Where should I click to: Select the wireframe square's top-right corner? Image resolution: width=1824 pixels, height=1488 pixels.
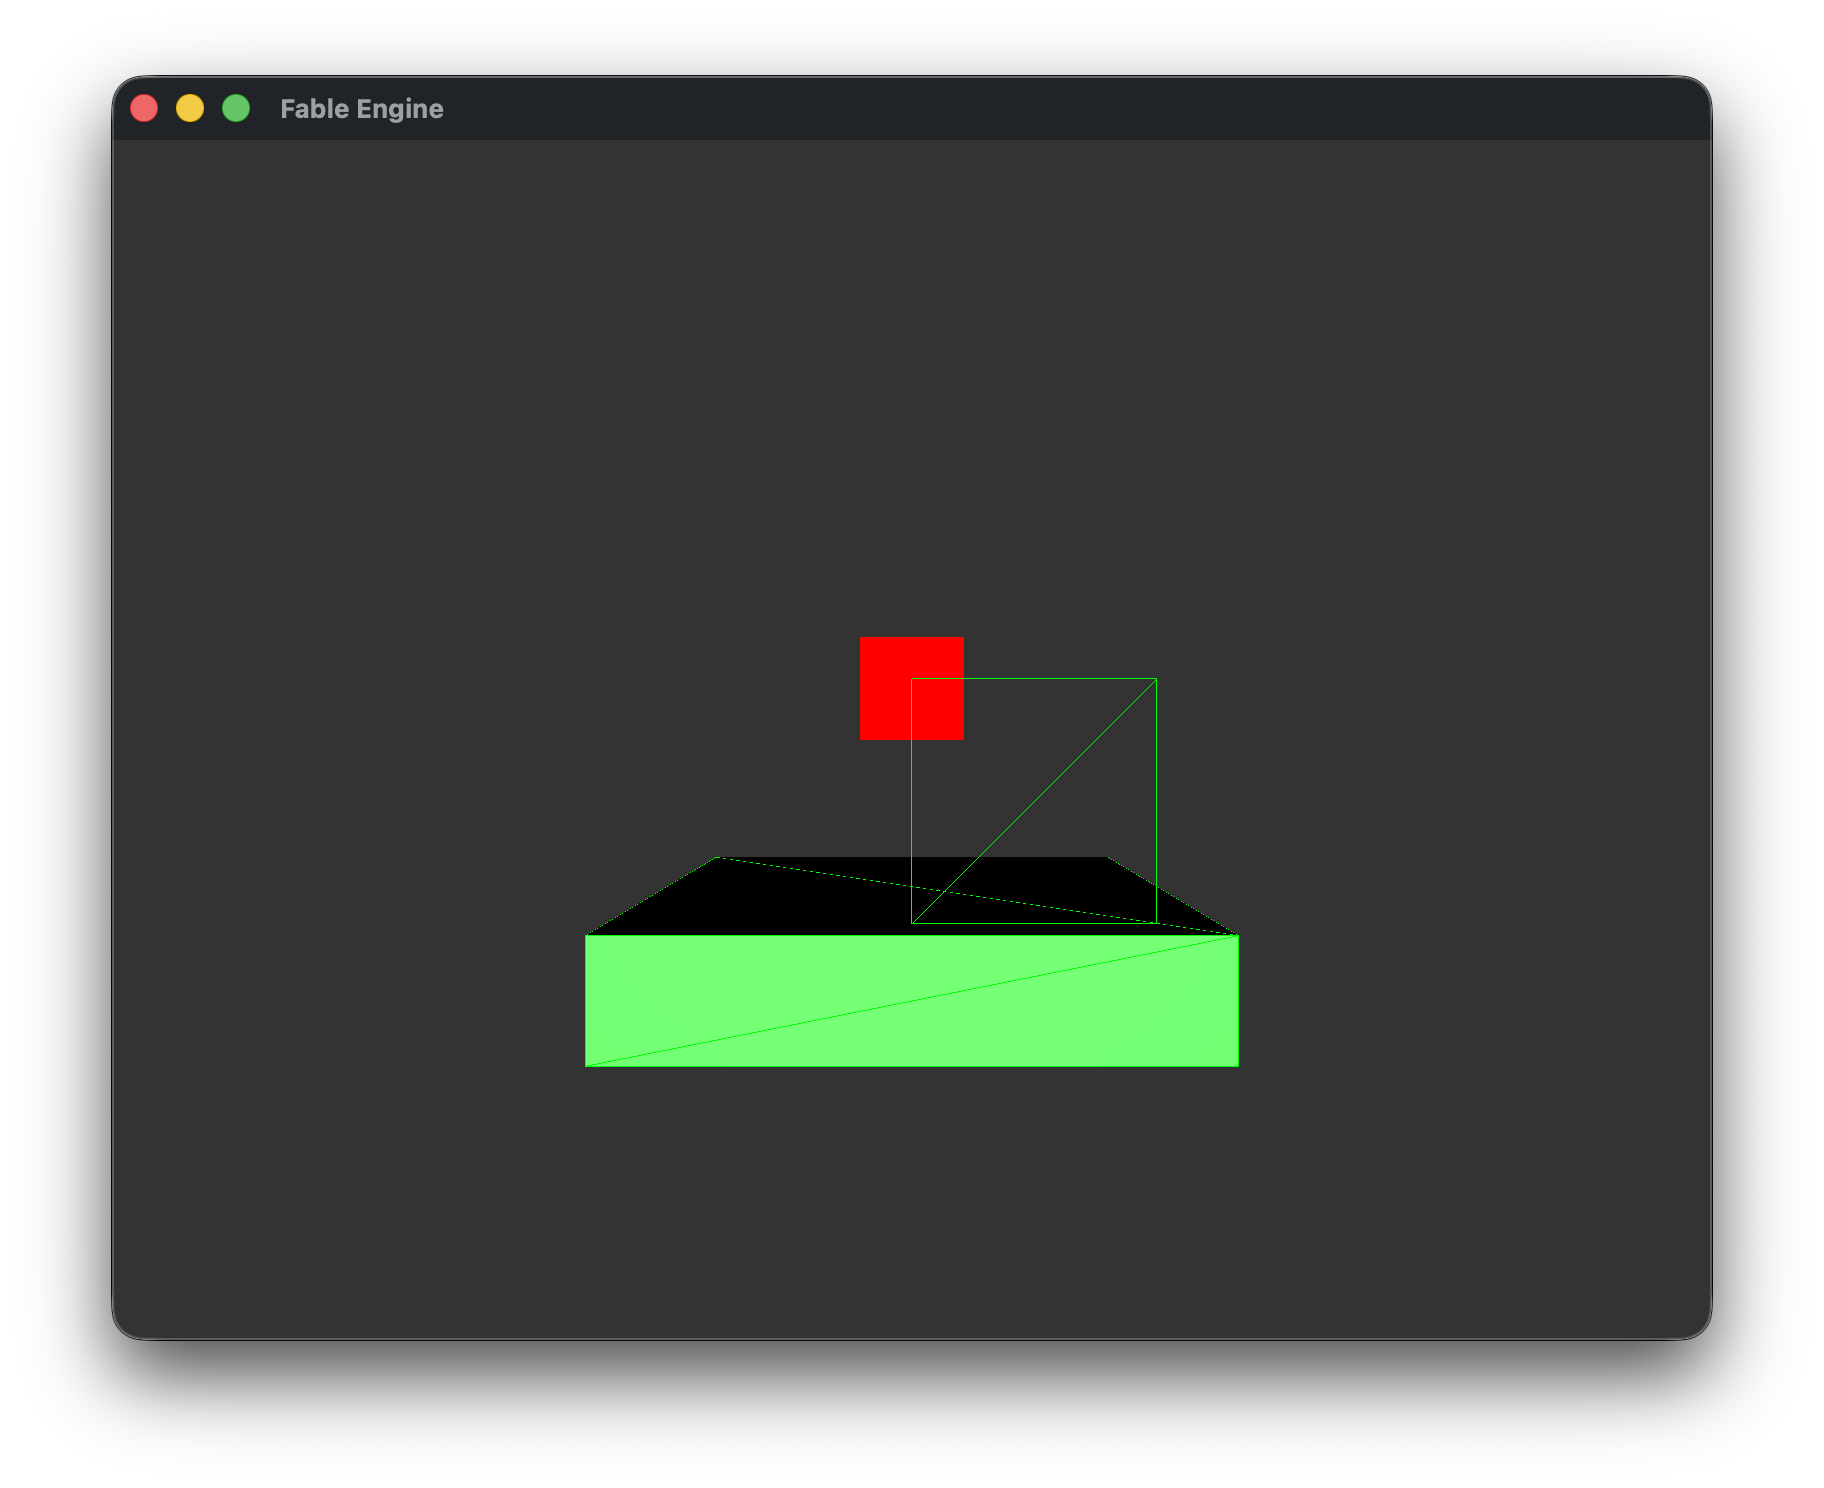1156,679
